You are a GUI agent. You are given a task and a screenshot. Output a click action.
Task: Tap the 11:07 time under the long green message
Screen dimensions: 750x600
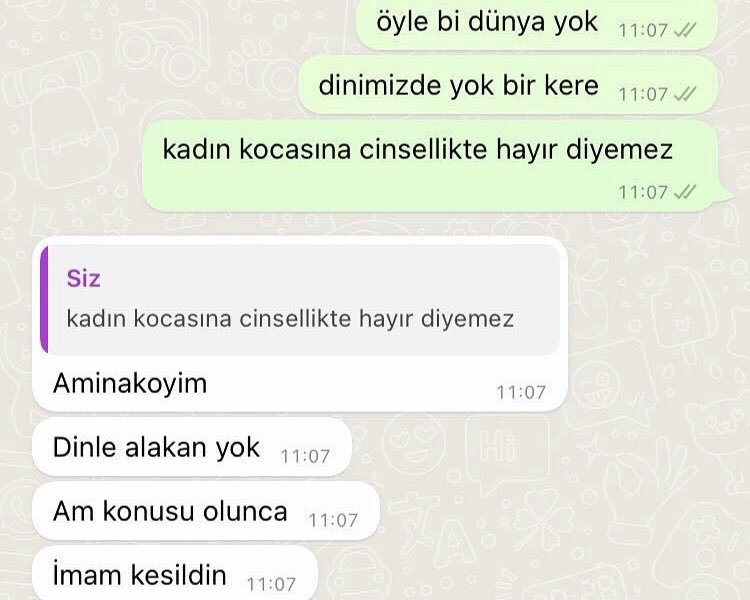(x=643, y=192)
